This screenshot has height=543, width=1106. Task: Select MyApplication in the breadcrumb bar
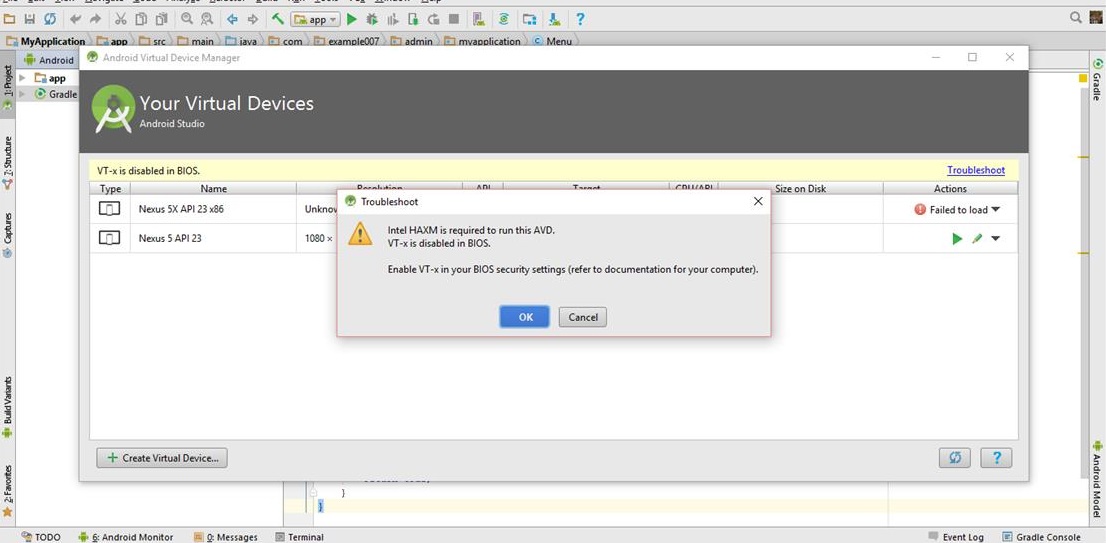[x=46, y=42]
